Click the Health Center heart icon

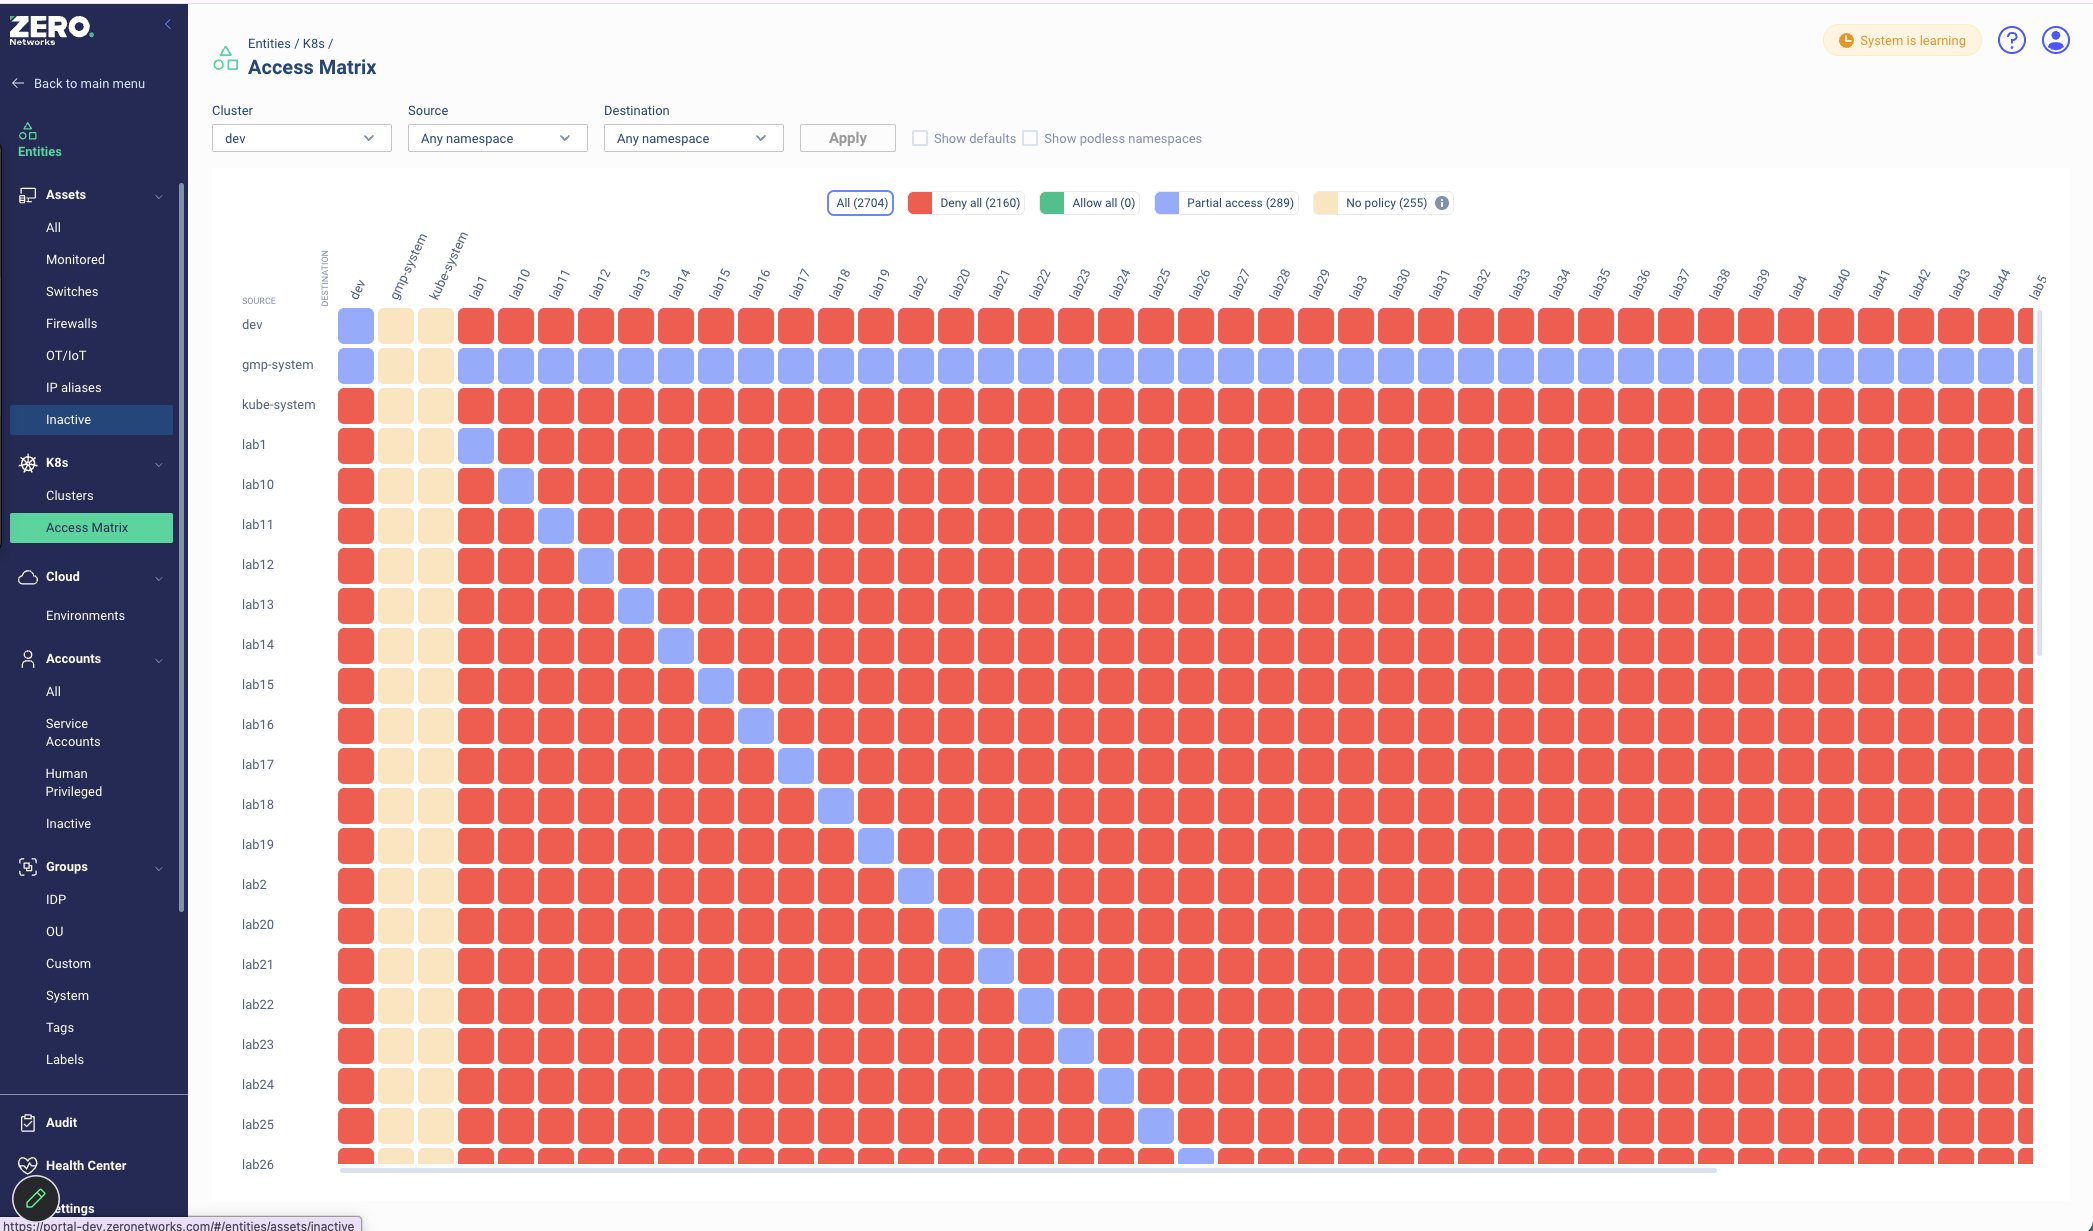[x=28, y=1166]
